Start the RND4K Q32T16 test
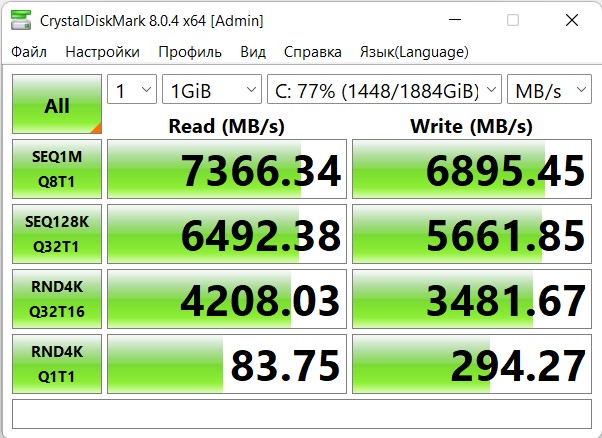Viewport: 602px width, 438px height. pyautogui.click(x=57, y=299)
